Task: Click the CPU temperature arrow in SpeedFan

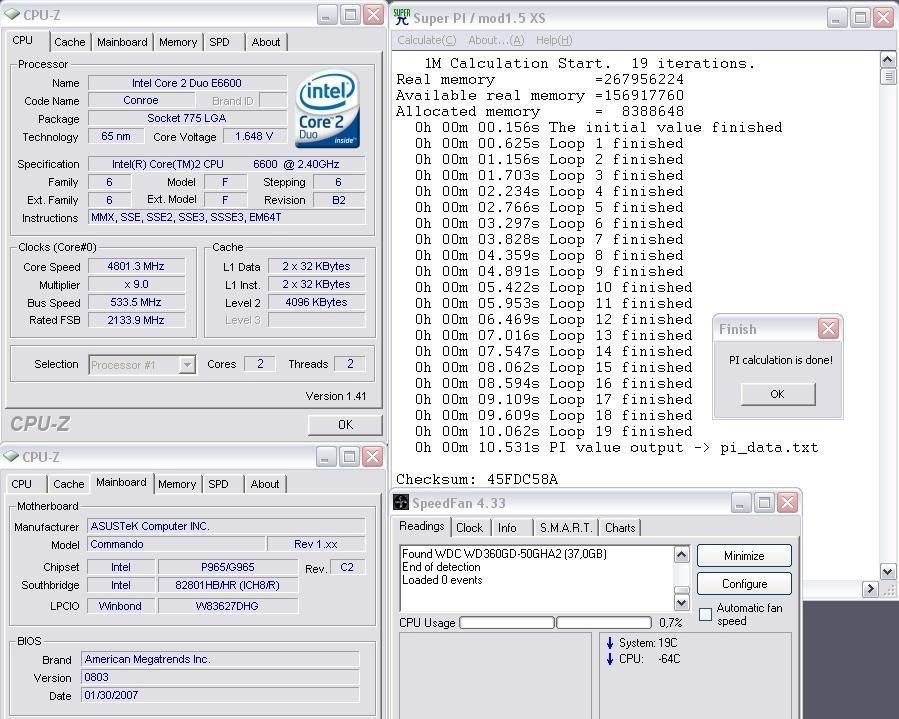Action: click(610, 659)
